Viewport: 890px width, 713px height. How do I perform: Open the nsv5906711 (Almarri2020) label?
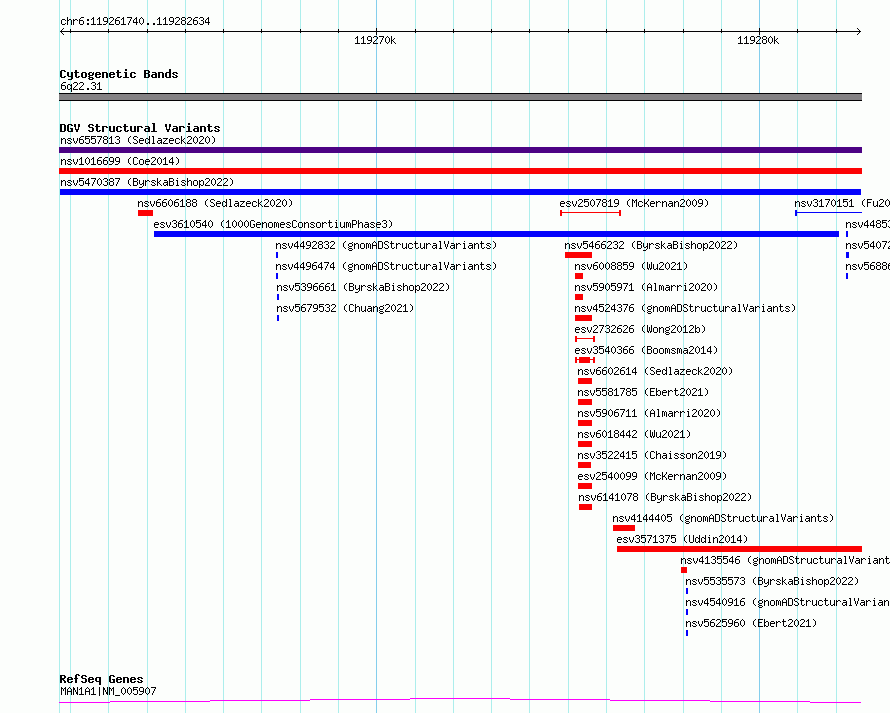pos(649,413)
